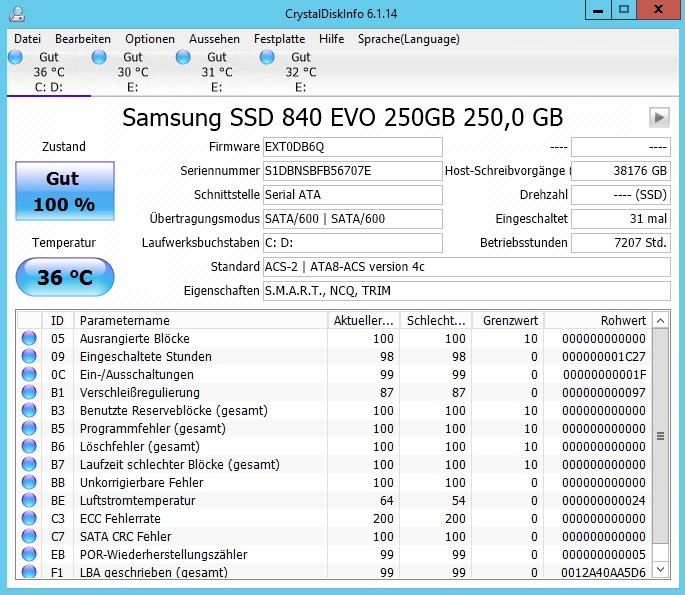Click the Schnittstelle field Serial ATA
Image resolution: width=685 pixels, height=595 pixels.
(353, 195)
